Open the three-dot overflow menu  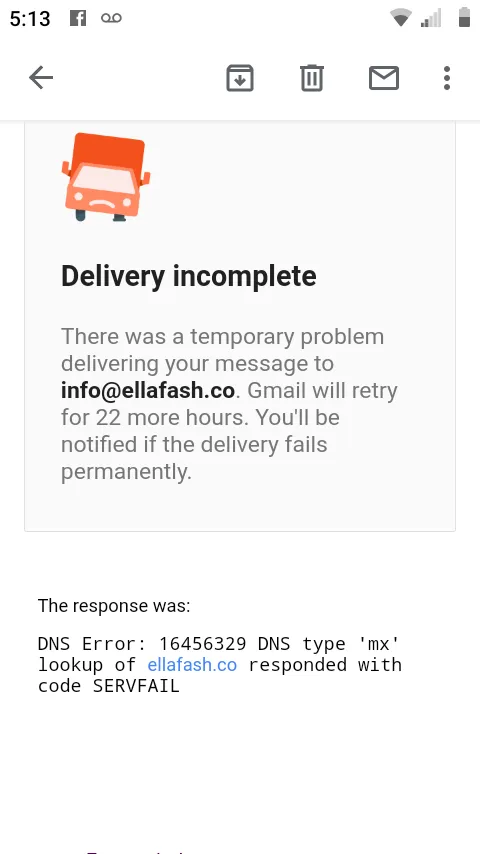click(x=447, y=78)
